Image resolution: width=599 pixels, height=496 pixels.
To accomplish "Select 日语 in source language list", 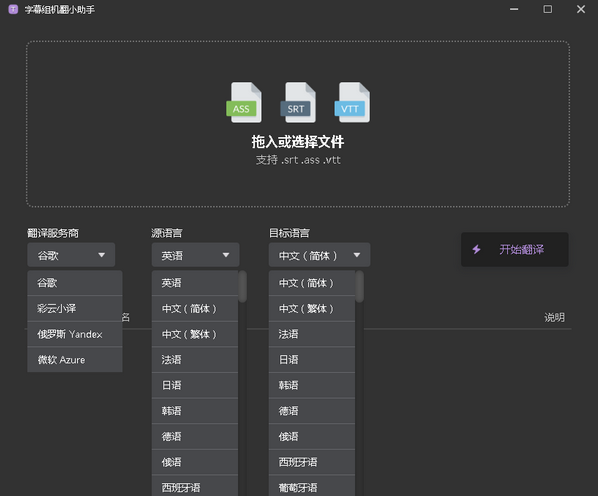I will point(195,385).
